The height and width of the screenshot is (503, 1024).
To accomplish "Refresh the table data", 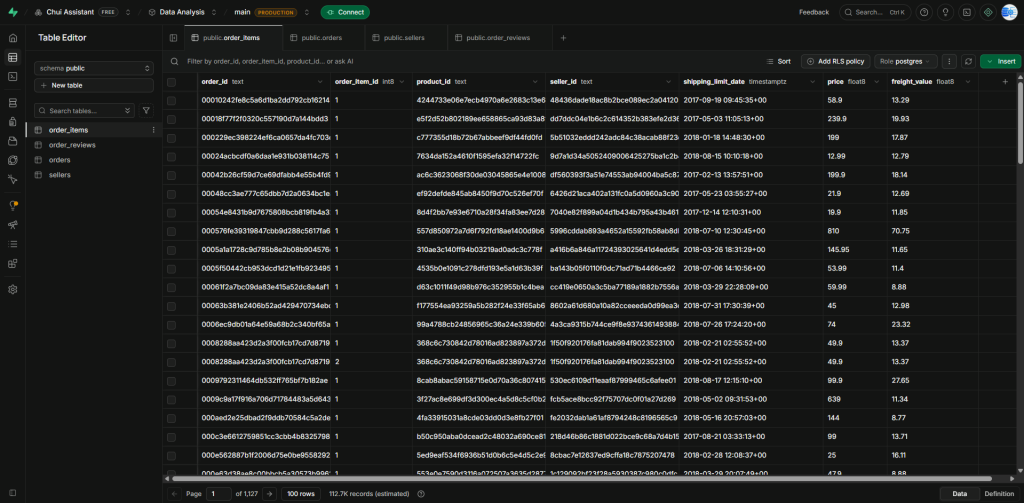I will pyautogui.click(x=968, y=61).
